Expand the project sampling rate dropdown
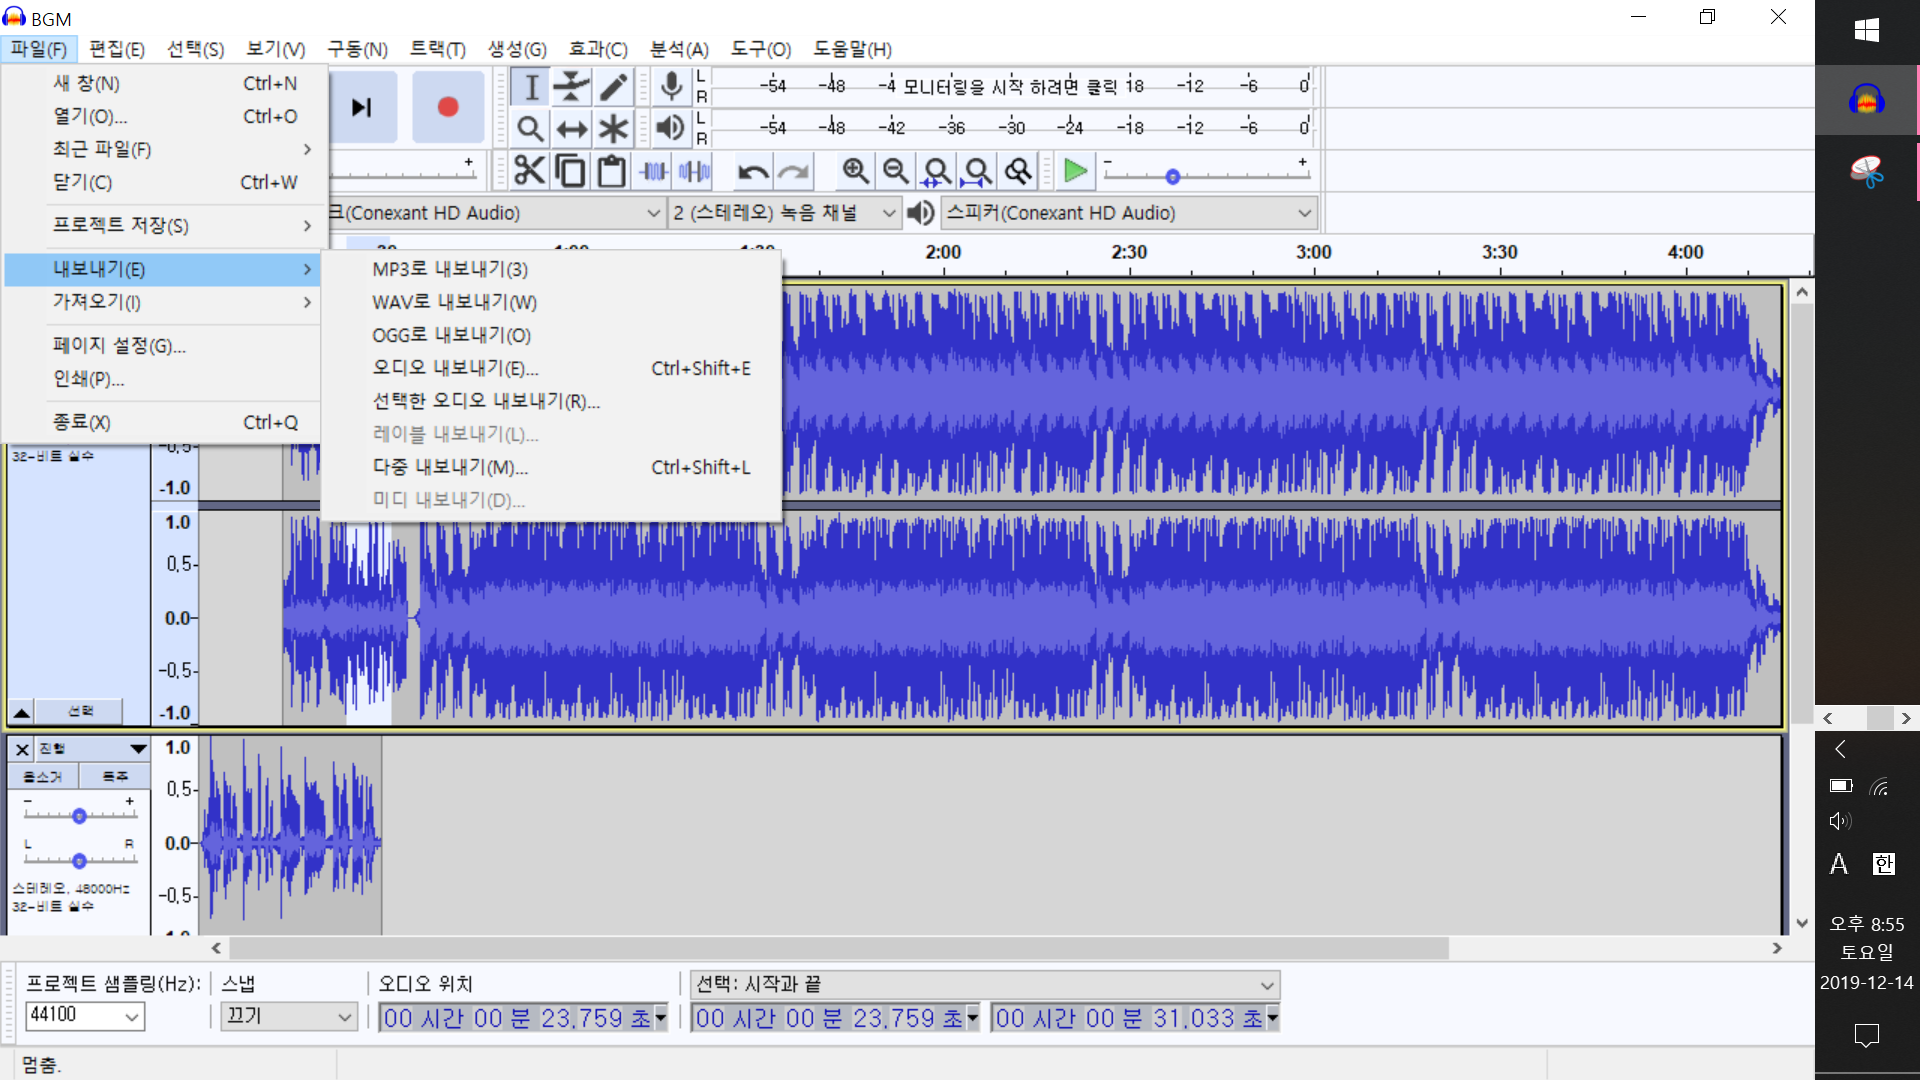This screenshot has width=1920, height=1080. point(131,1017)
